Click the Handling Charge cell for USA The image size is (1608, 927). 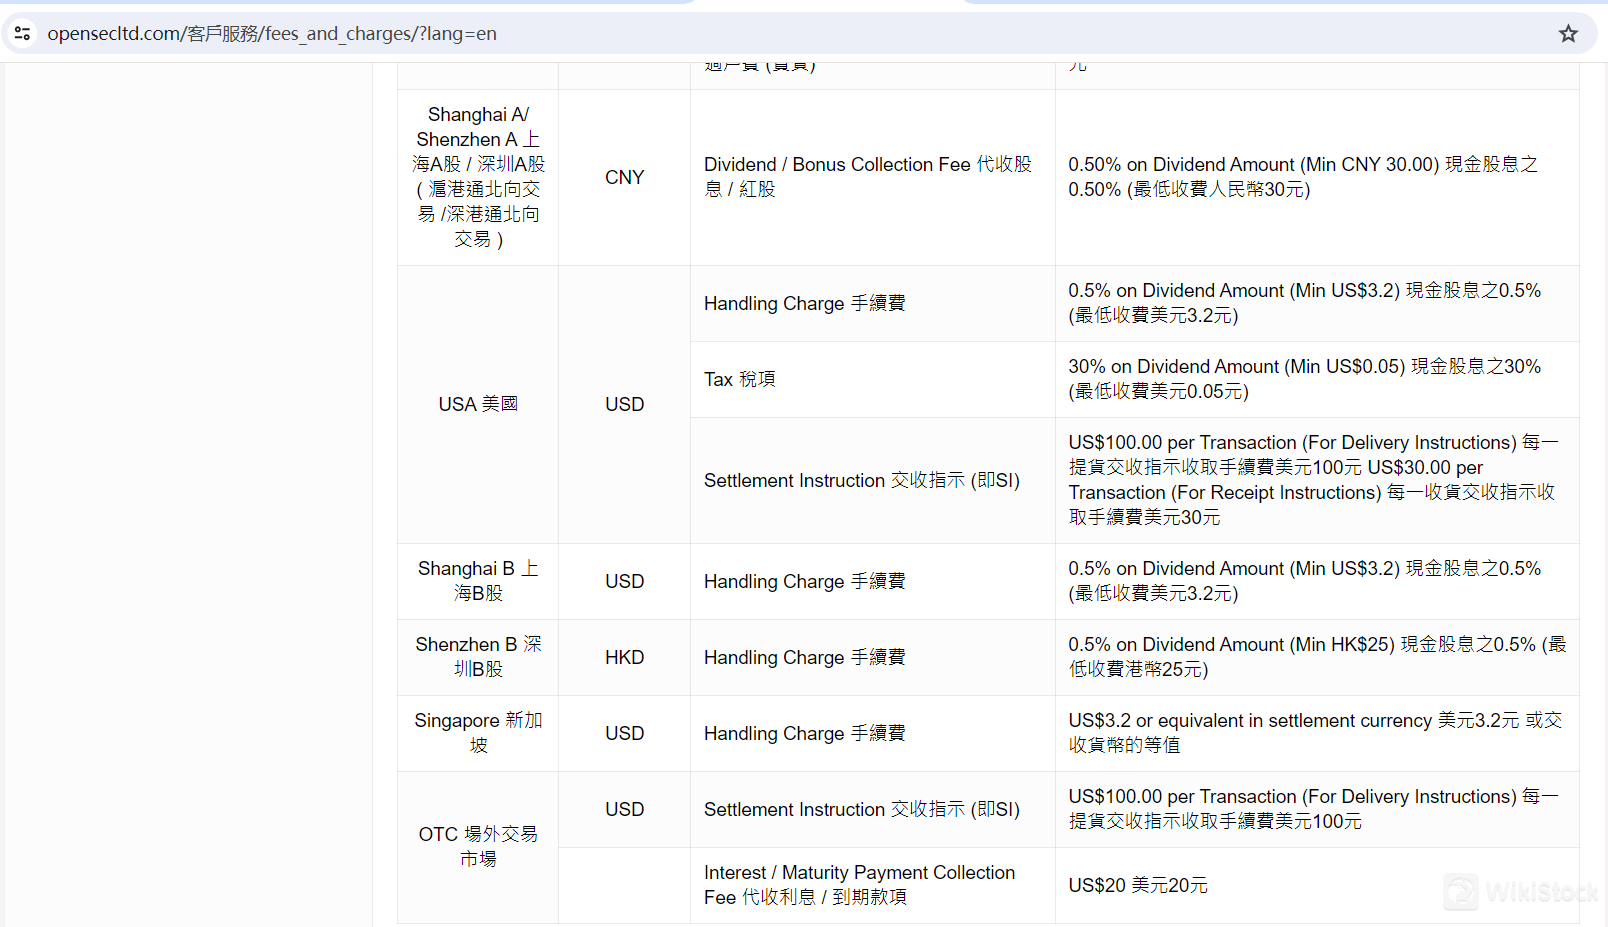coord(805,303)
